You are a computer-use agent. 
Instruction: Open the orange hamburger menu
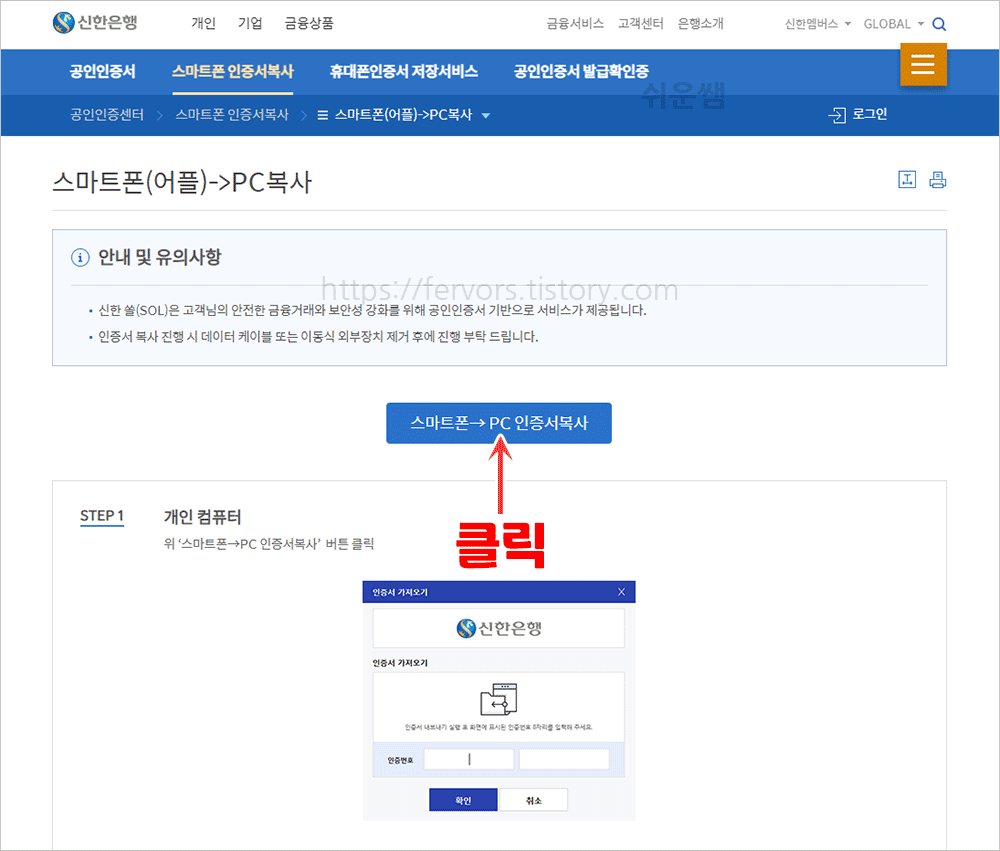pos(923,64)
